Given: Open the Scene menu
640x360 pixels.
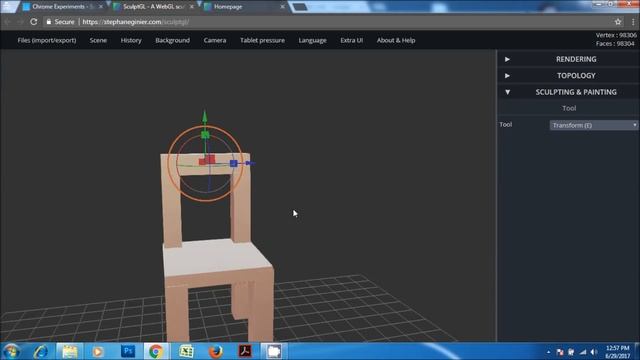Looking at the screenshot, I should [98, 40].
